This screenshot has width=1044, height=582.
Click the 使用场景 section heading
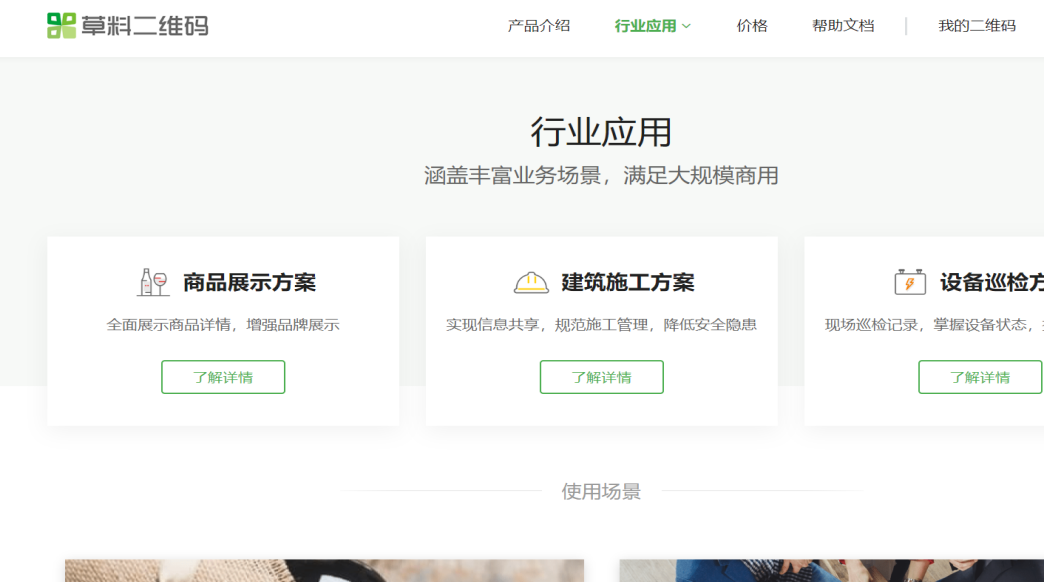[601, 491]
